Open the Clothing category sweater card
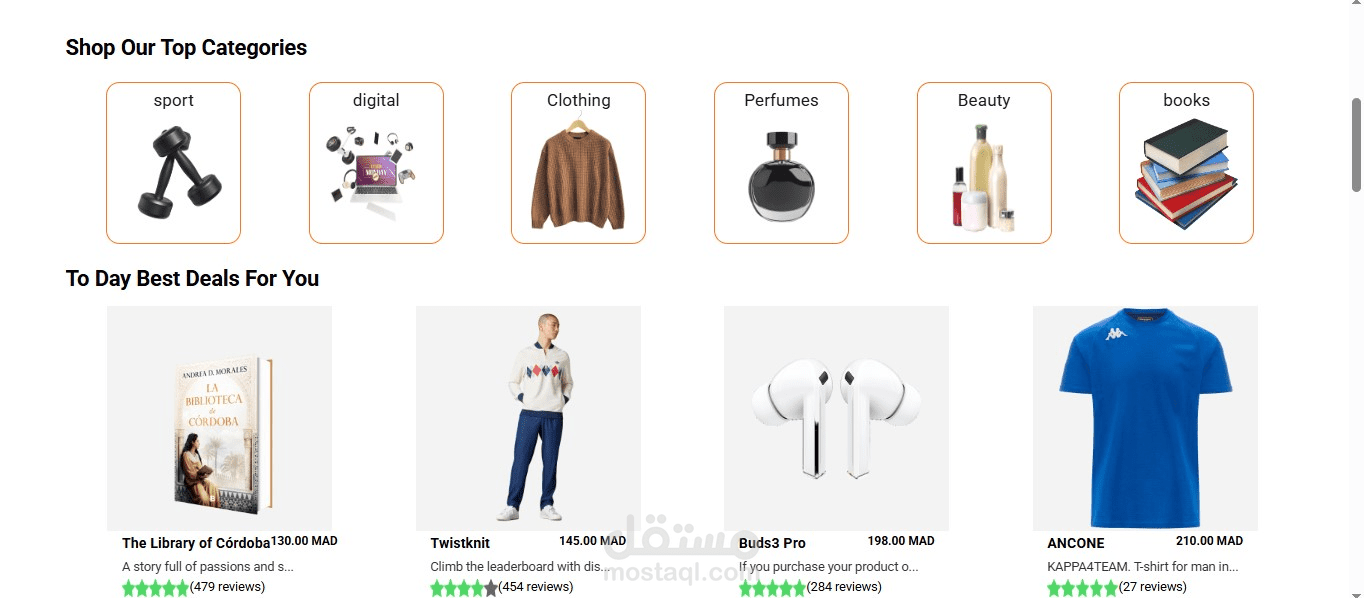1364x598 pixels. point(578,163)
